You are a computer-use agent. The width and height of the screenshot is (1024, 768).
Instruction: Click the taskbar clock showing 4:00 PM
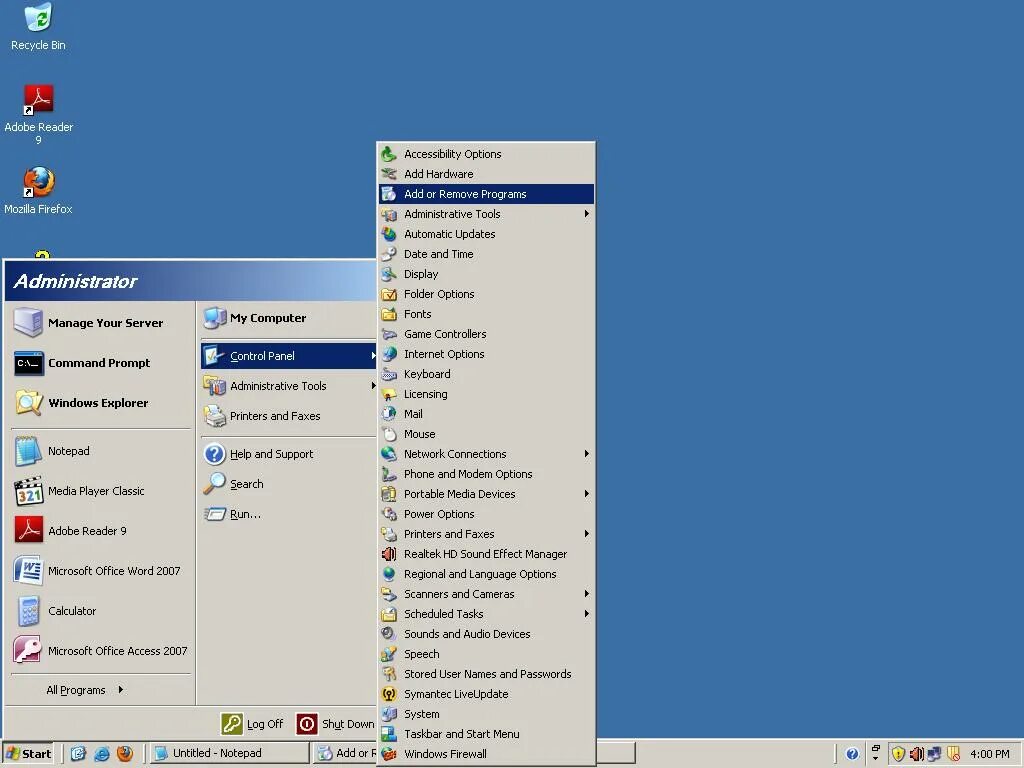(x=989, y=754)
